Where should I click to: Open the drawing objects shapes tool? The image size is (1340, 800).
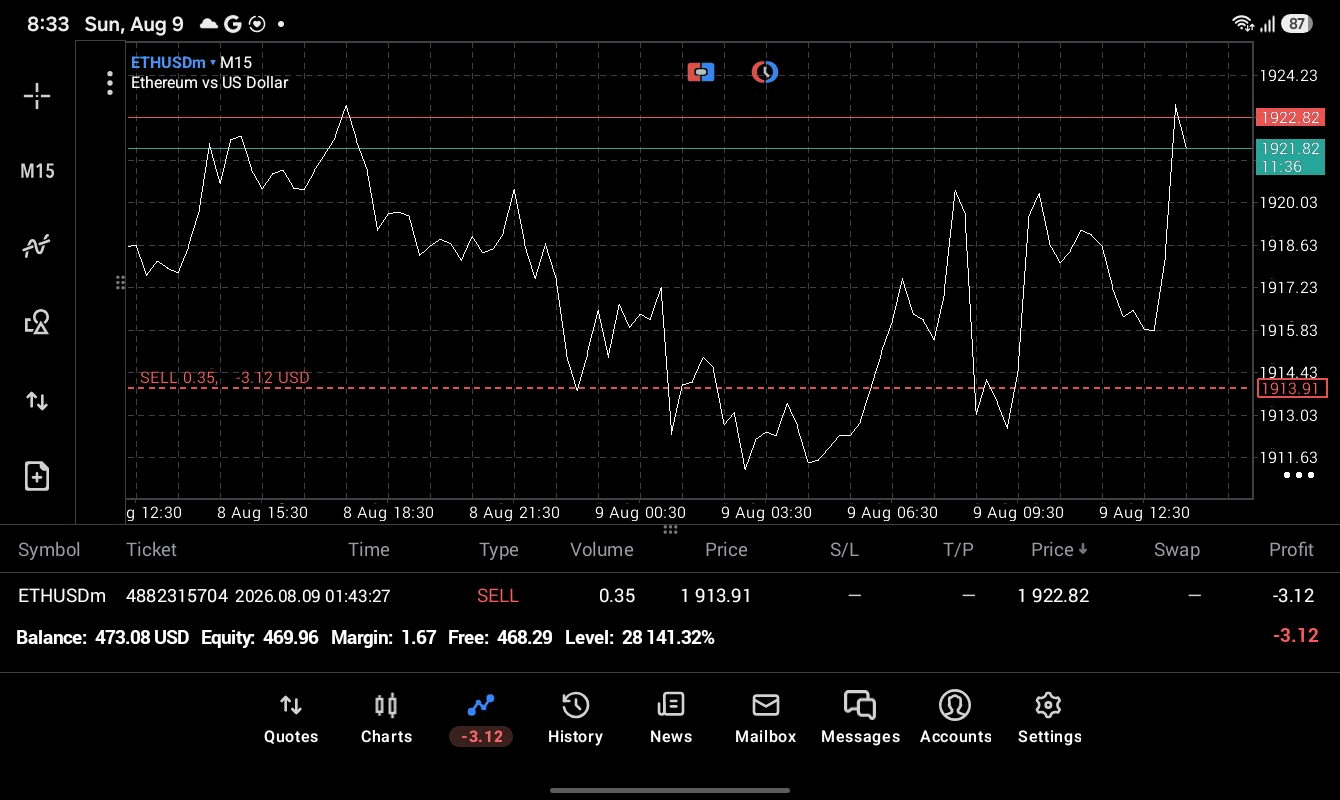tap(37, 322)
